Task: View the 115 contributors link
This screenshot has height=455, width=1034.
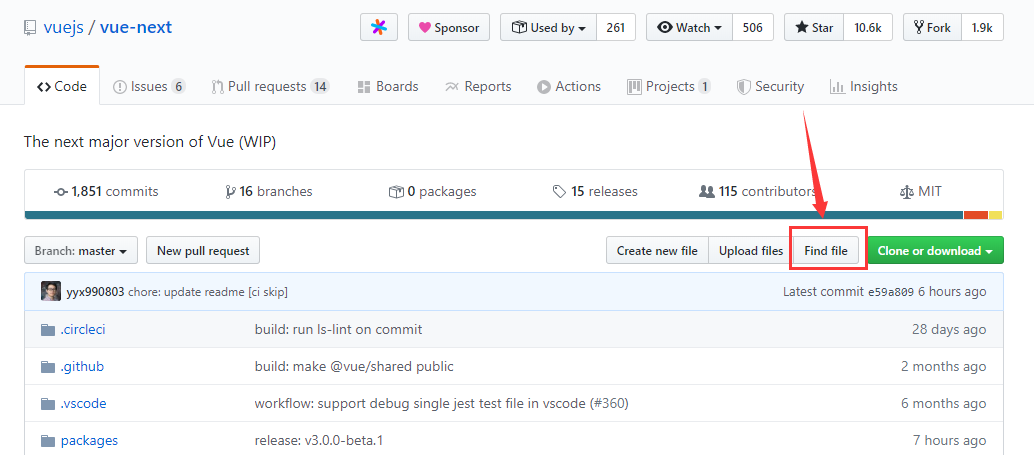Action: coord(758,192)
